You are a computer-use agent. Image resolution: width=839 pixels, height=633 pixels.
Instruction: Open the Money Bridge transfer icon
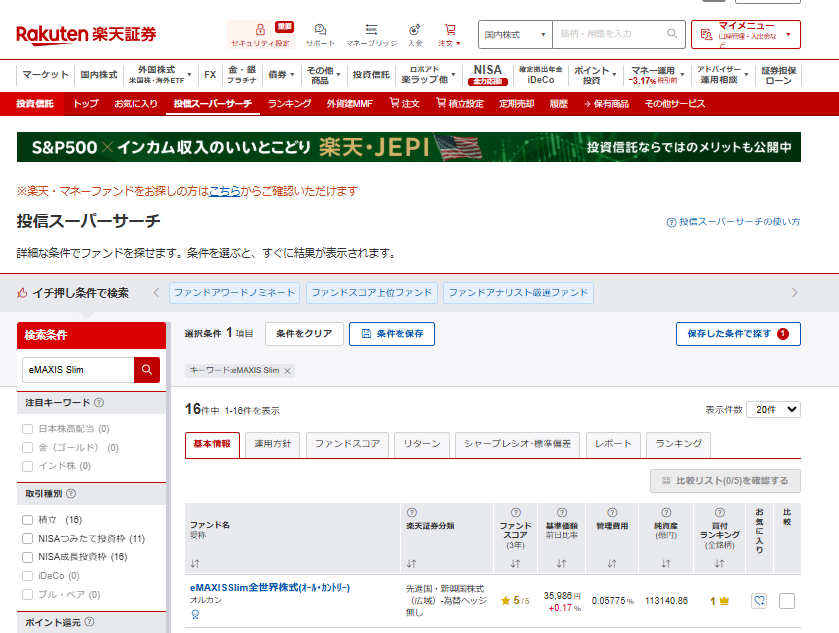click(371, 29)
